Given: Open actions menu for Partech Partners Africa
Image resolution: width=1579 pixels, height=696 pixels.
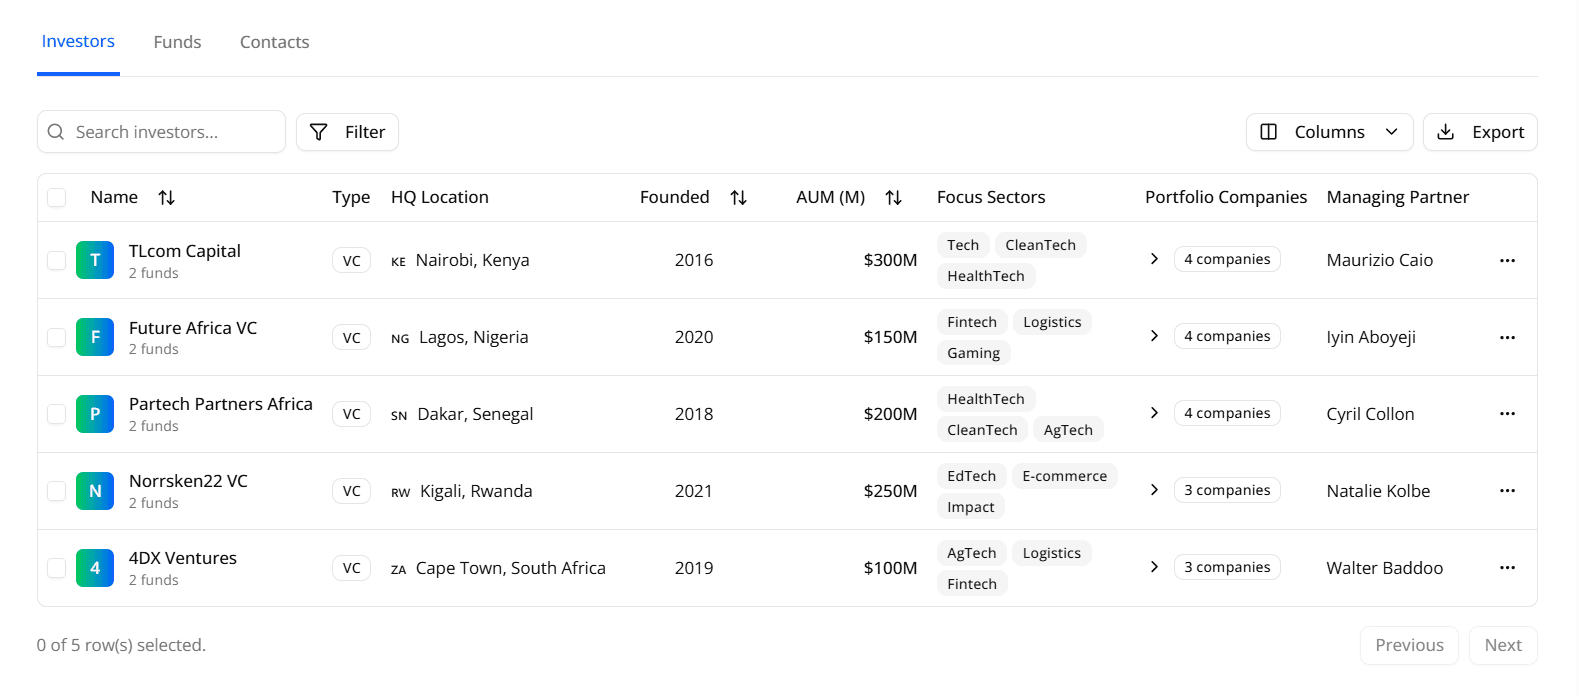Looking at the screenshot, I should click(x=1507, y=414).
